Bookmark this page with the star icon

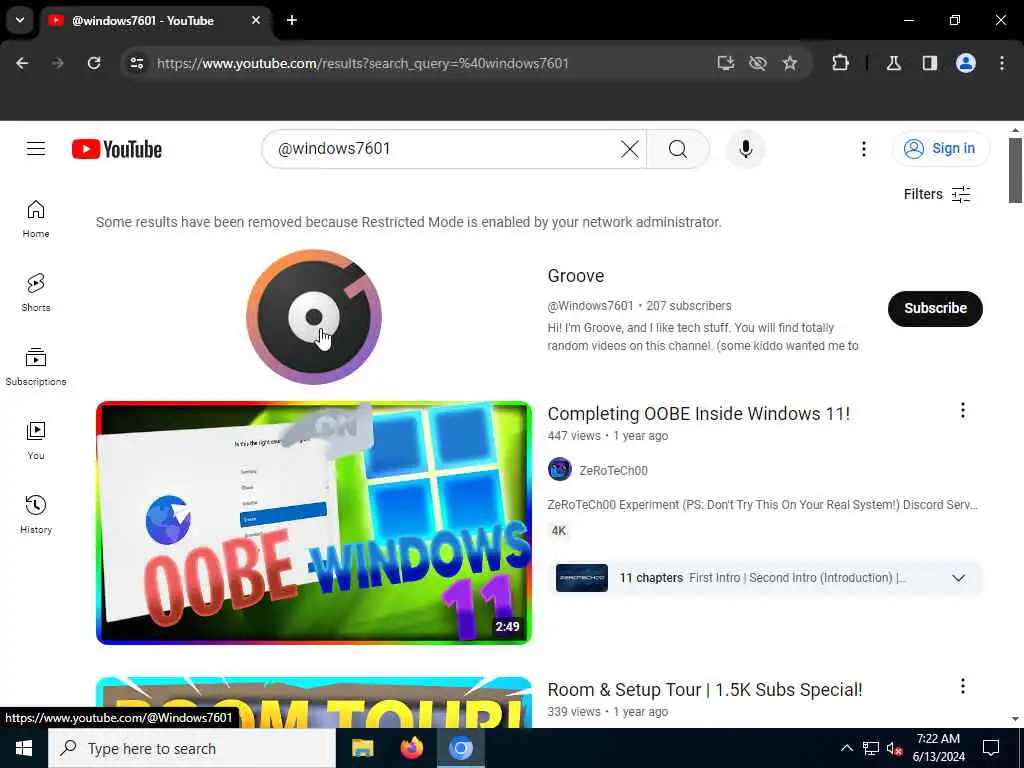(790, 63)
